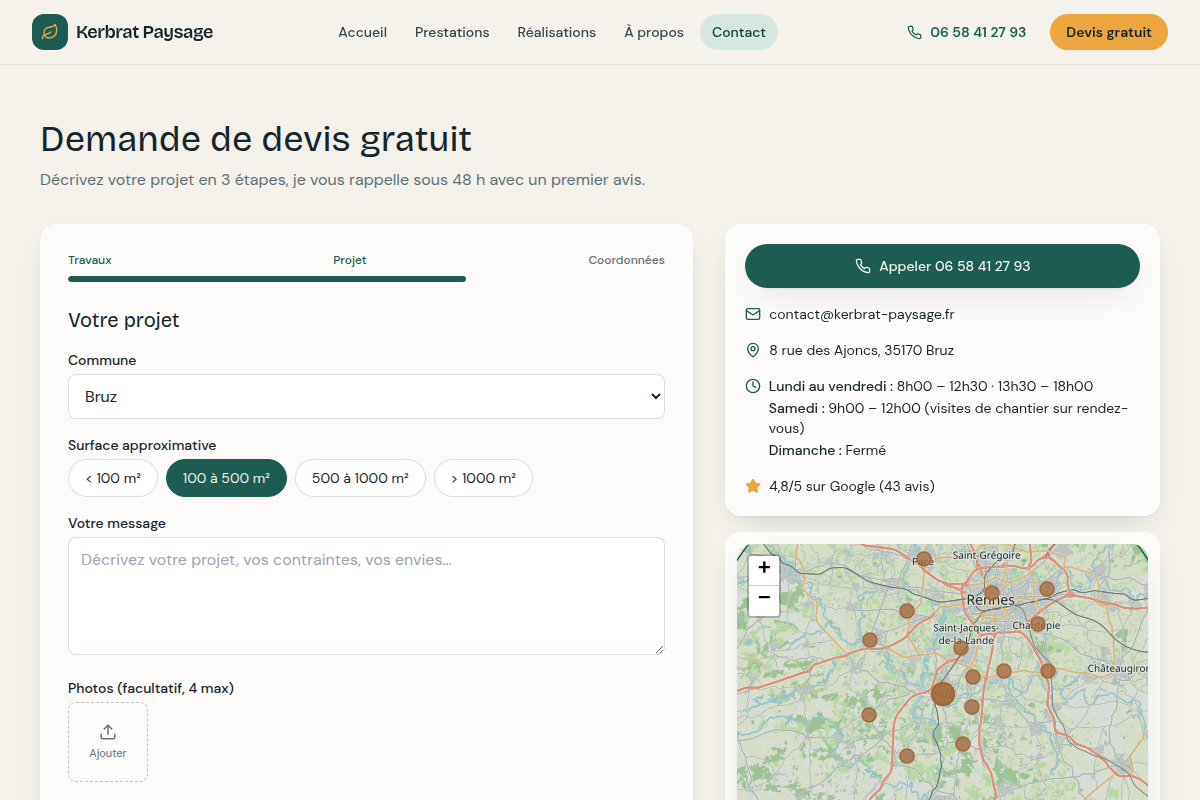
Task: Open the Réalisations menu item
Action: point(556,32)
